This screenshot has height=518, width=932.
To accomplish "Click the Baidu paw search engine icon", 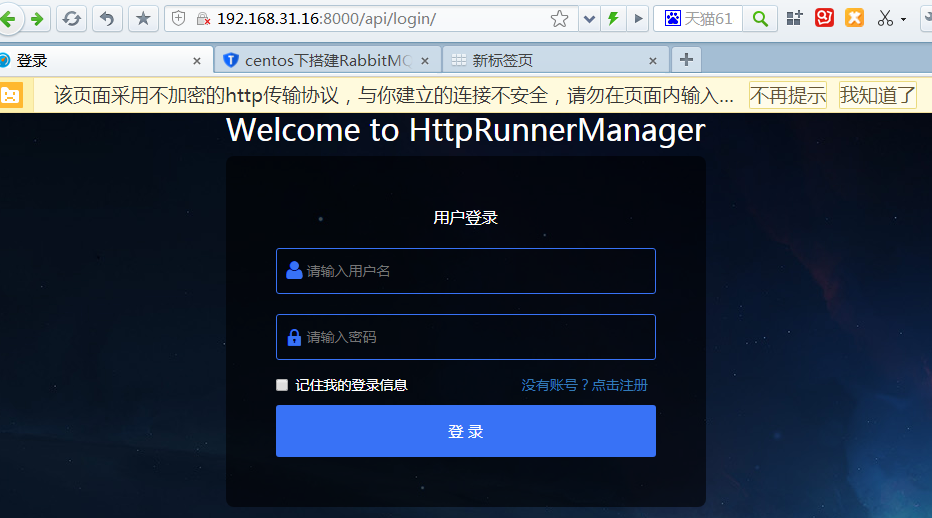I will click(672, 18).
